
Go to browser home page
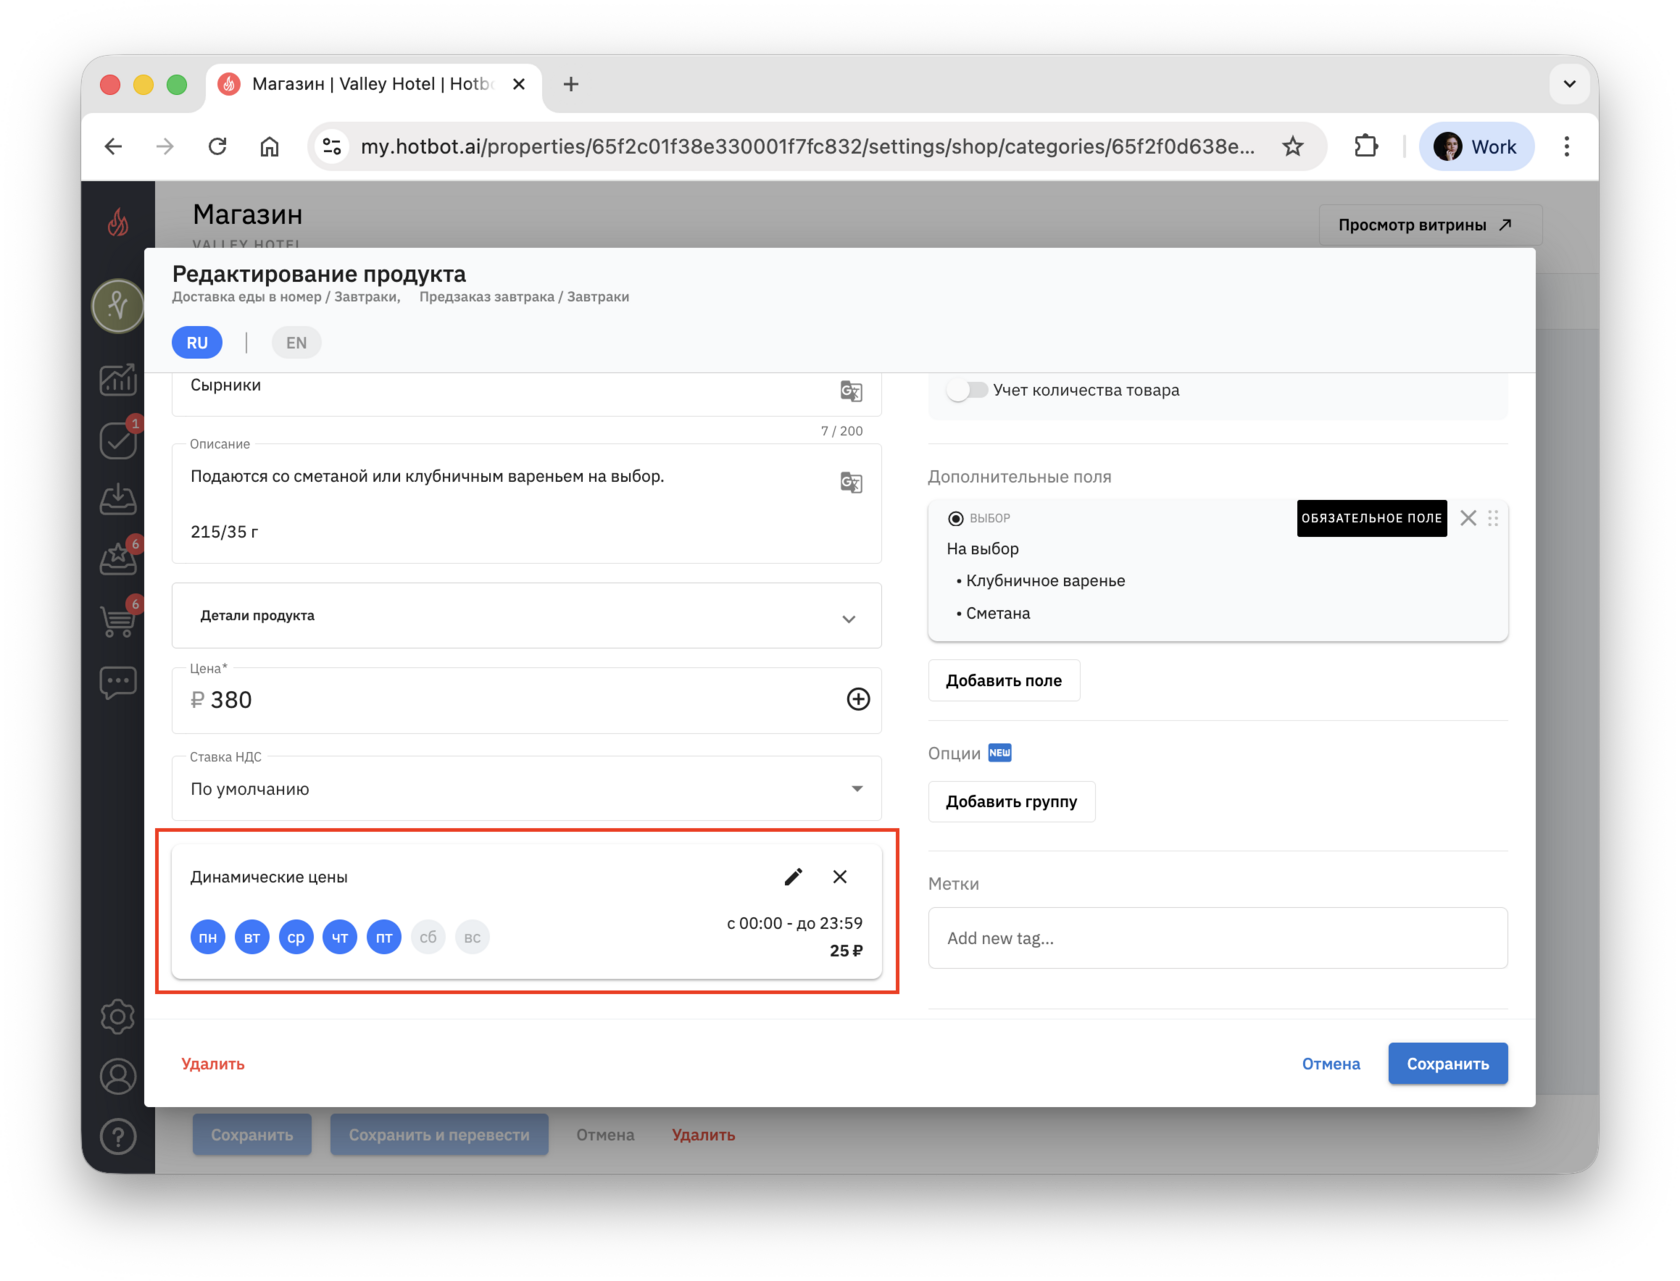point(269,147)
